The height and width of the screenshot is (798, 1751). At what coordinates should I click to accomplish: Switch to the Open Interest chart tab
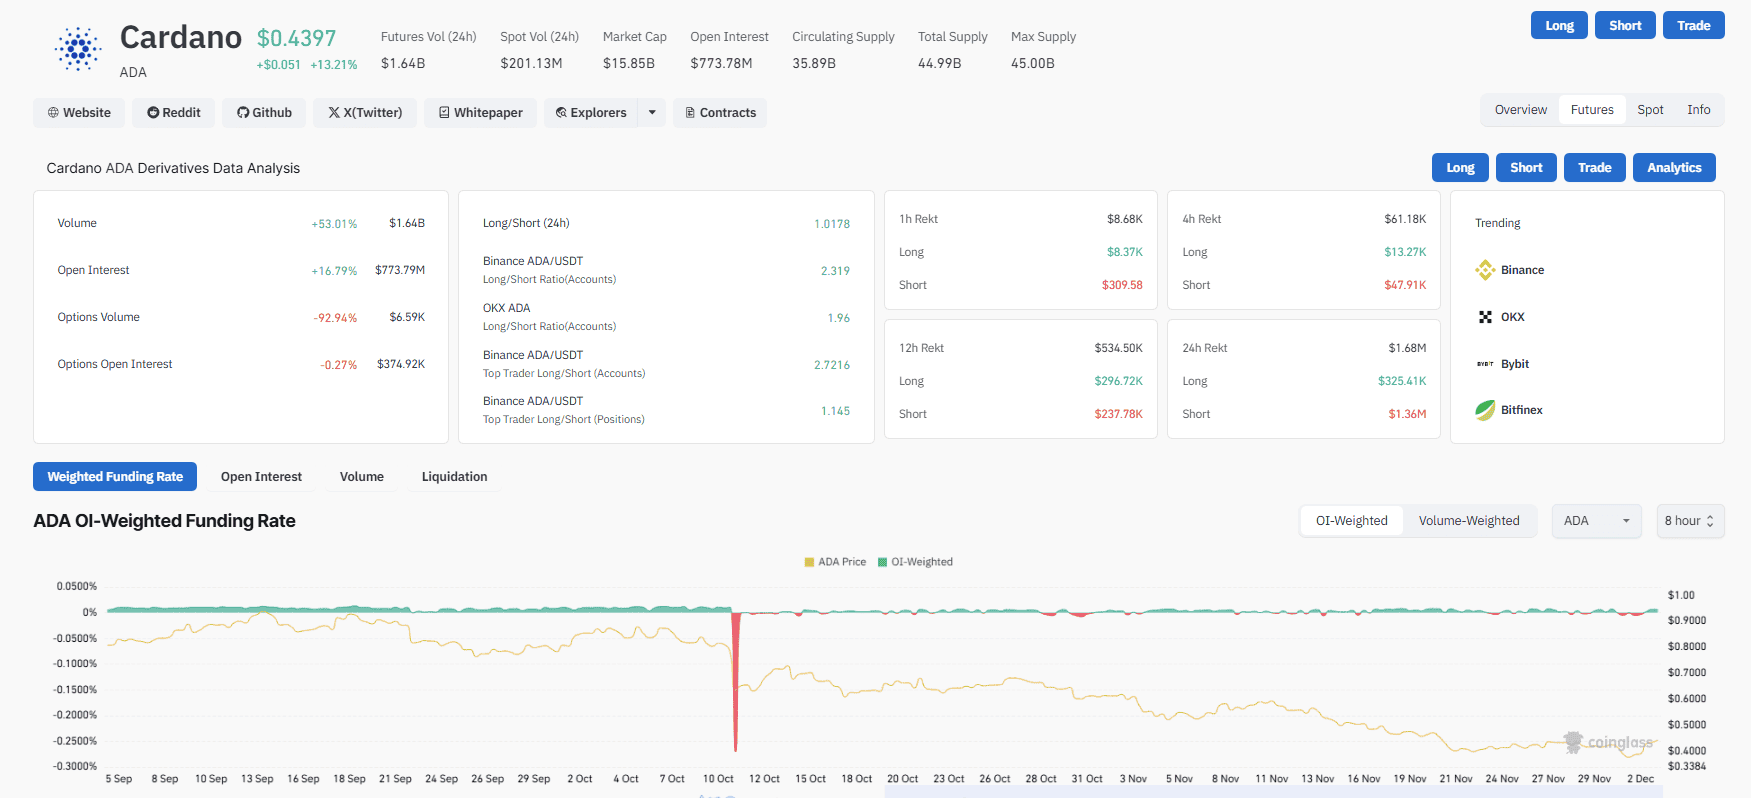click(261, 477)
